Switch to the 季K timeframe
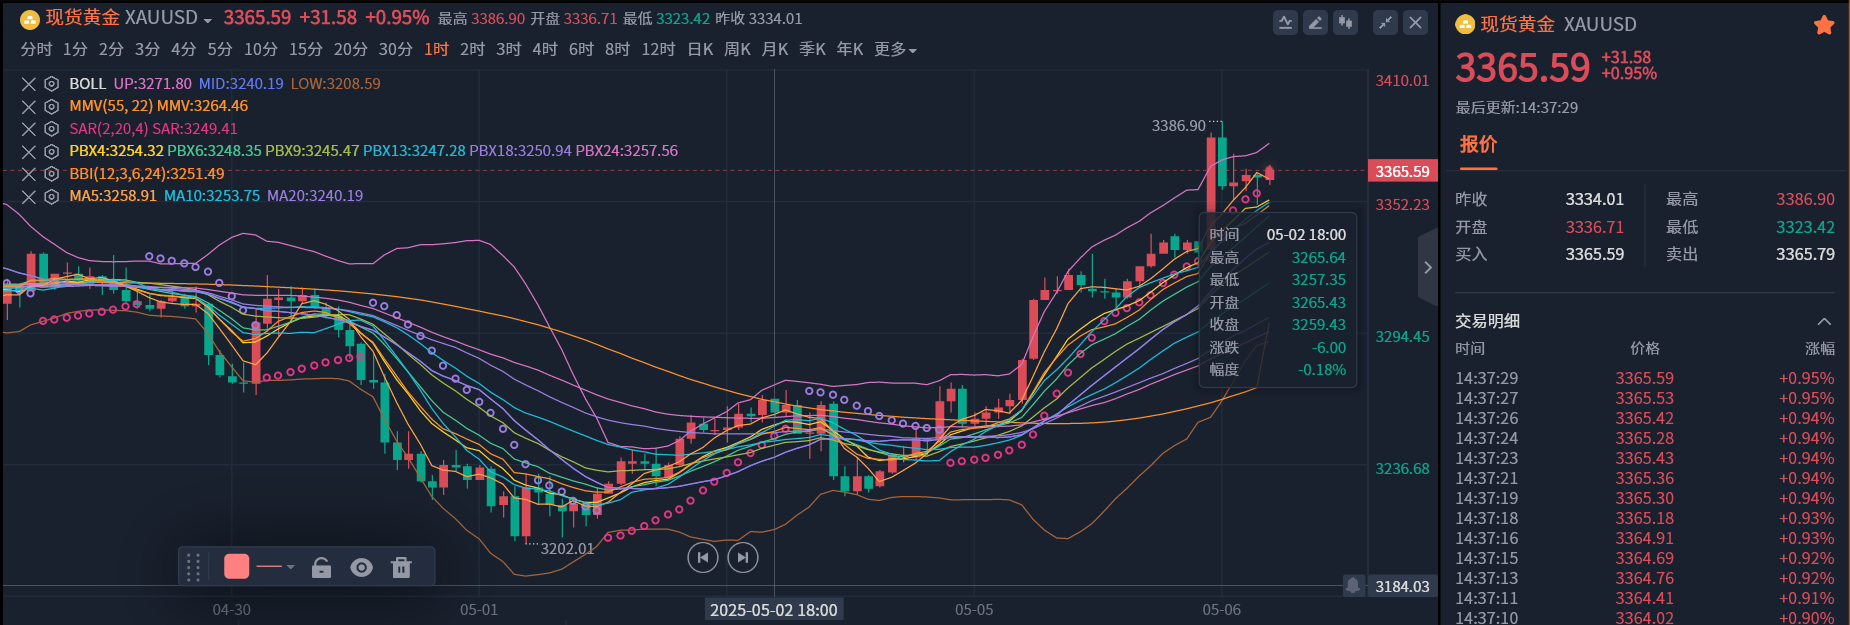1850x625 pixels. click(812, 49)
